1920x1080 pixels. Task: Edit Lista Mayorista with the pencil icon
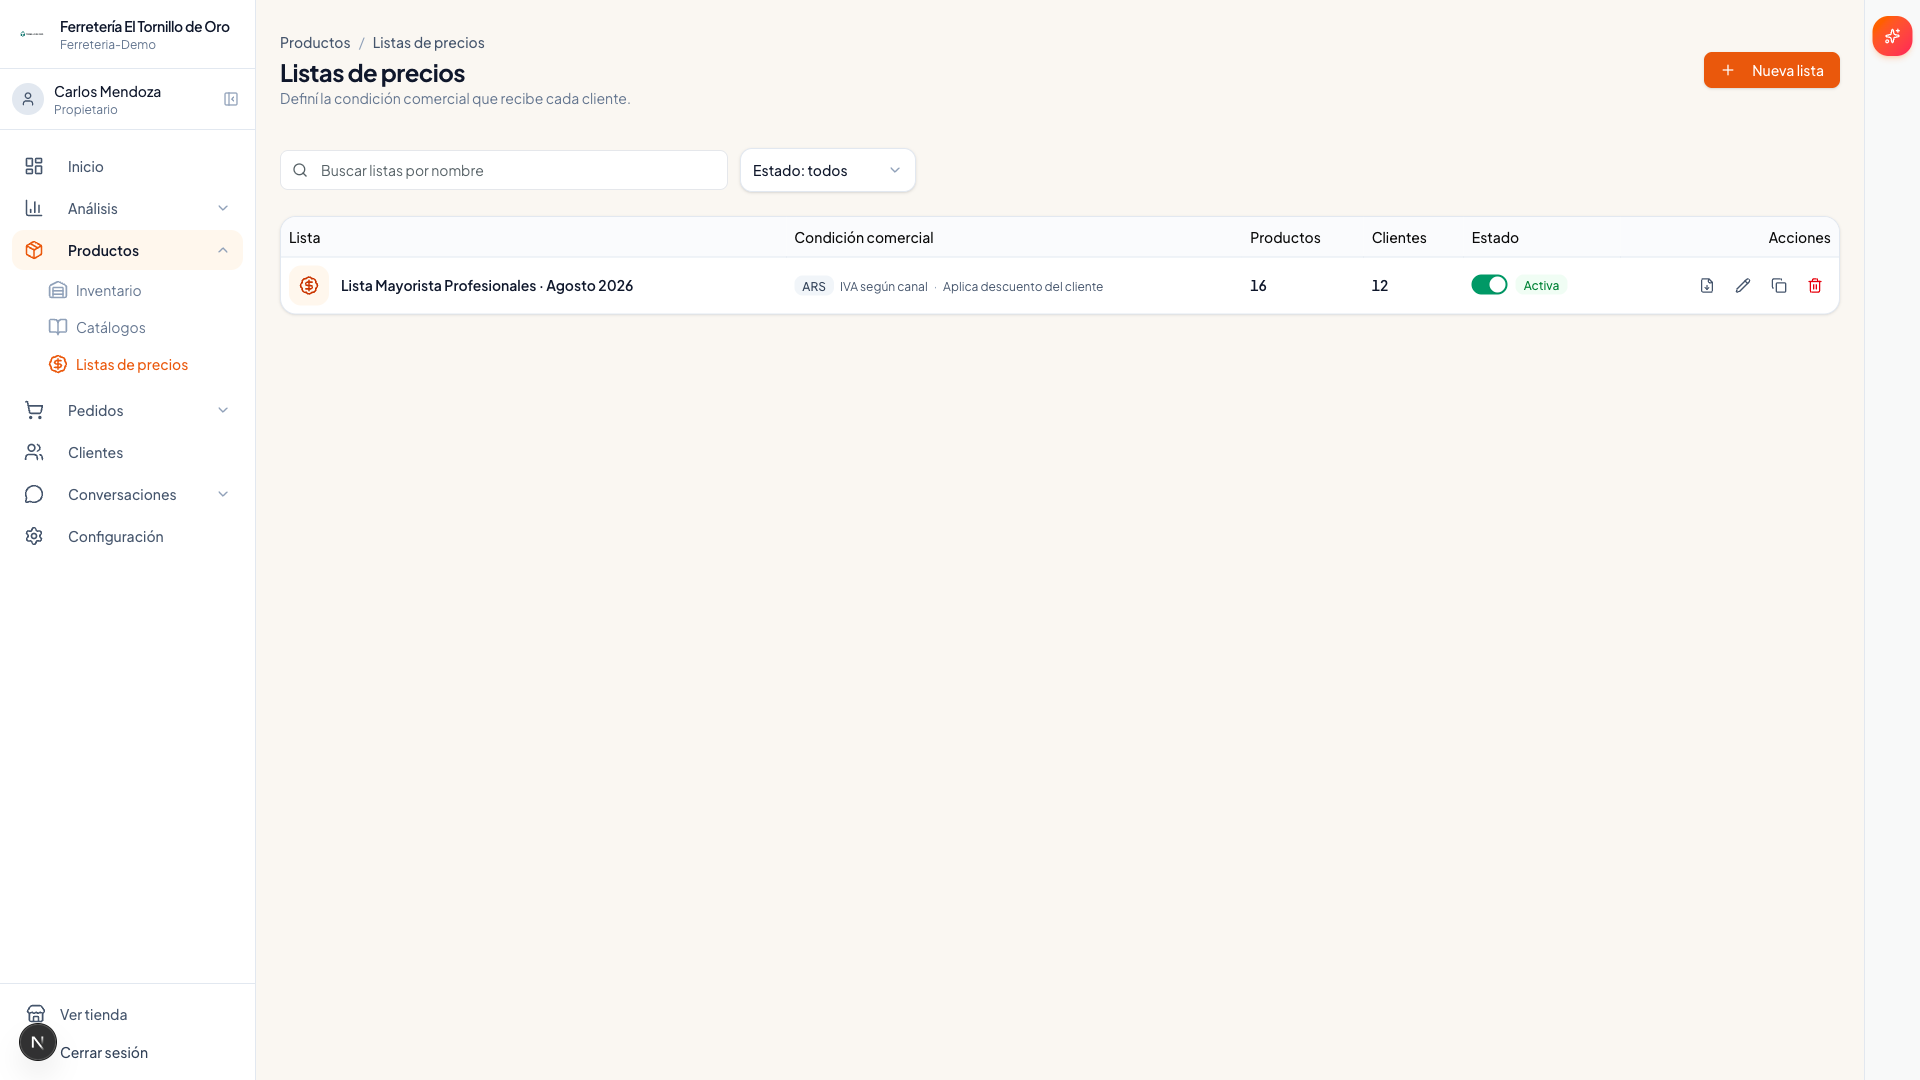(1743, 286)
